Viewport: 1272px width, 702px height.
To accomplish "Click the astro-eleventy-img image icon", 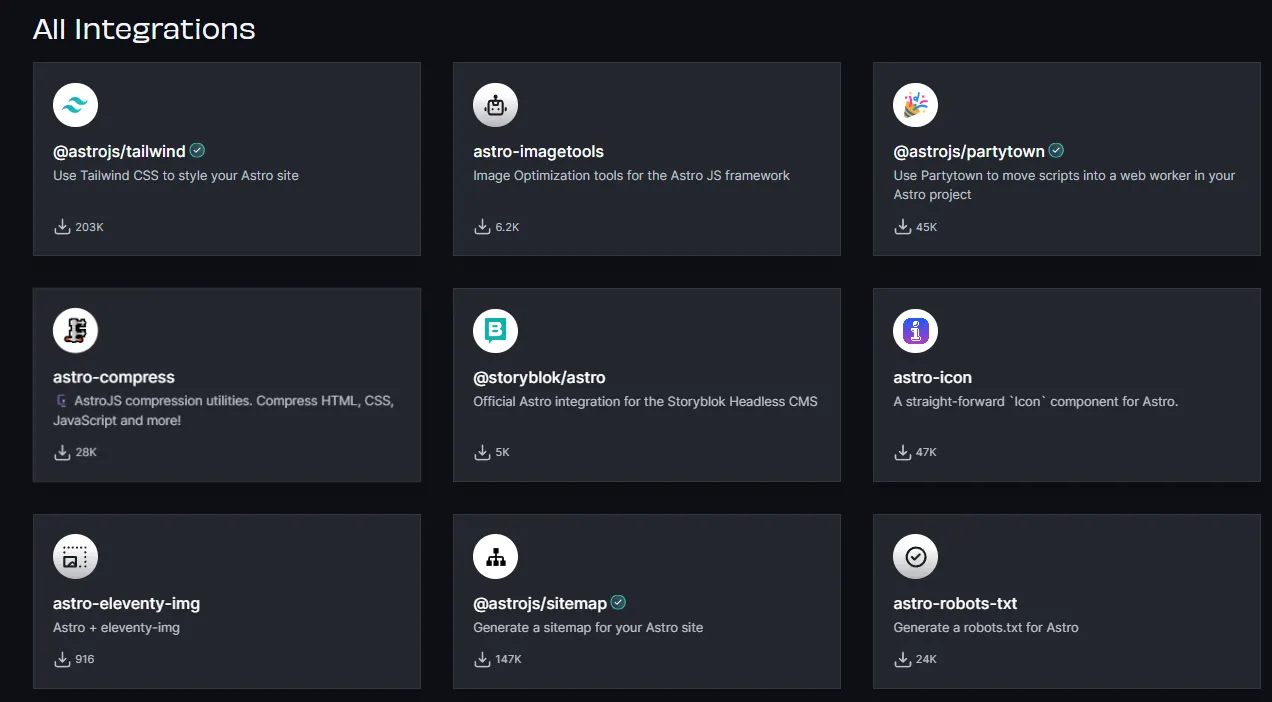I will pos(75,557).
